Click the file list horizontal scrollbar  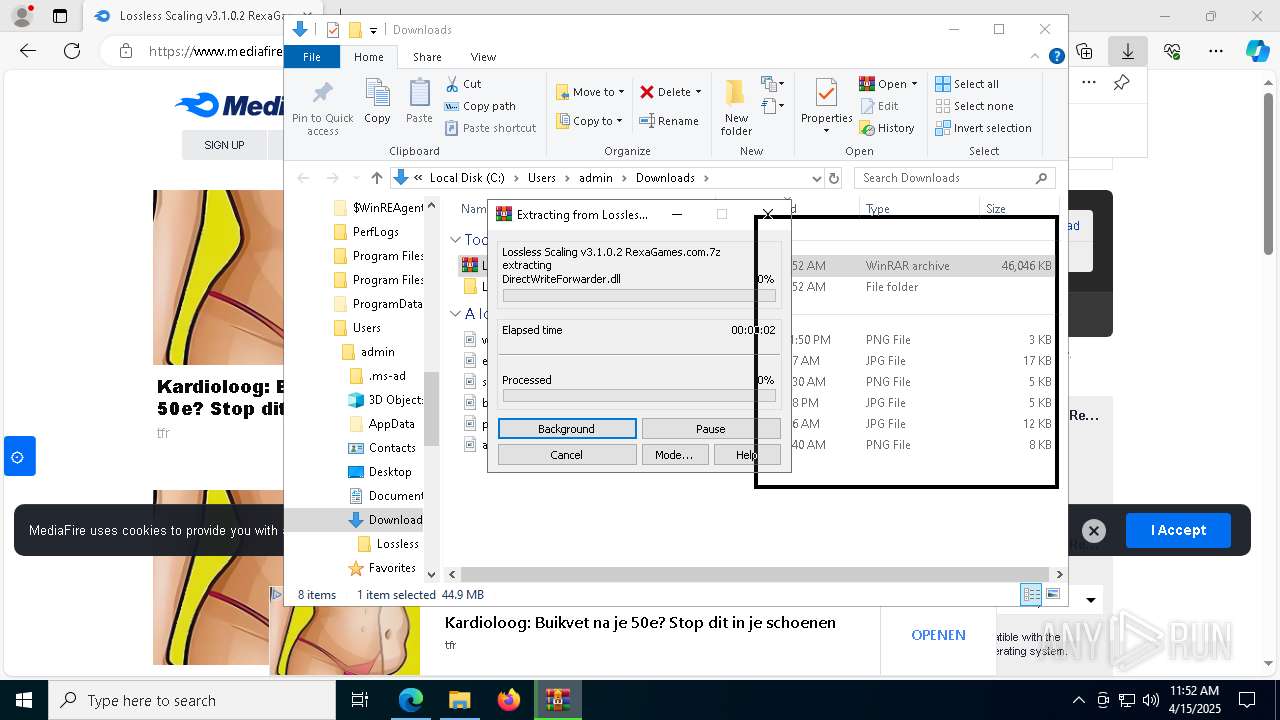click(755, 574)
